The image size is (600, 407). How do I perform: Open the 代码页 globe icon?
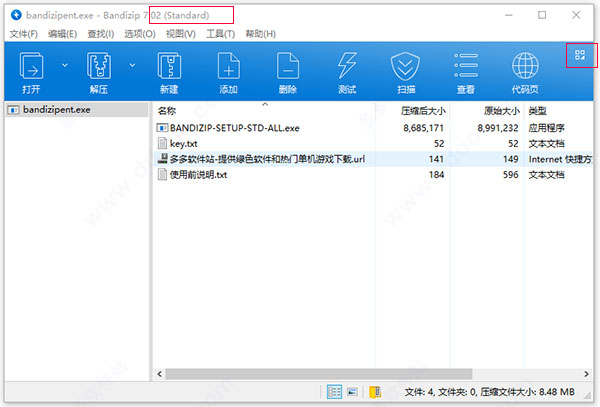click(525, 73)
